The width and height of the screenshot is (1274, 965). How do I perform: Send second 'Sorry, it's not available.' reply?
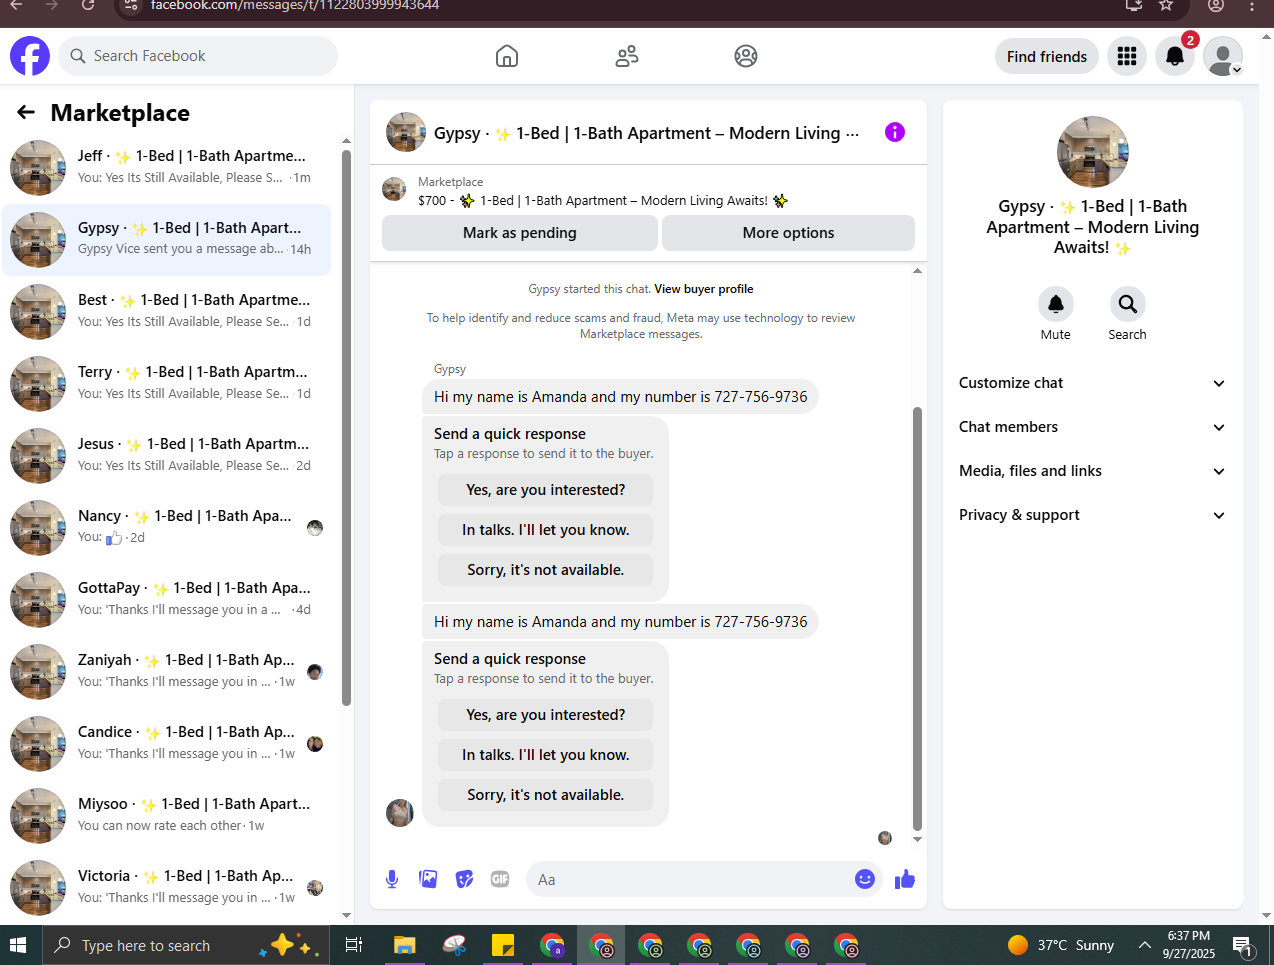[x=545, y=795]
